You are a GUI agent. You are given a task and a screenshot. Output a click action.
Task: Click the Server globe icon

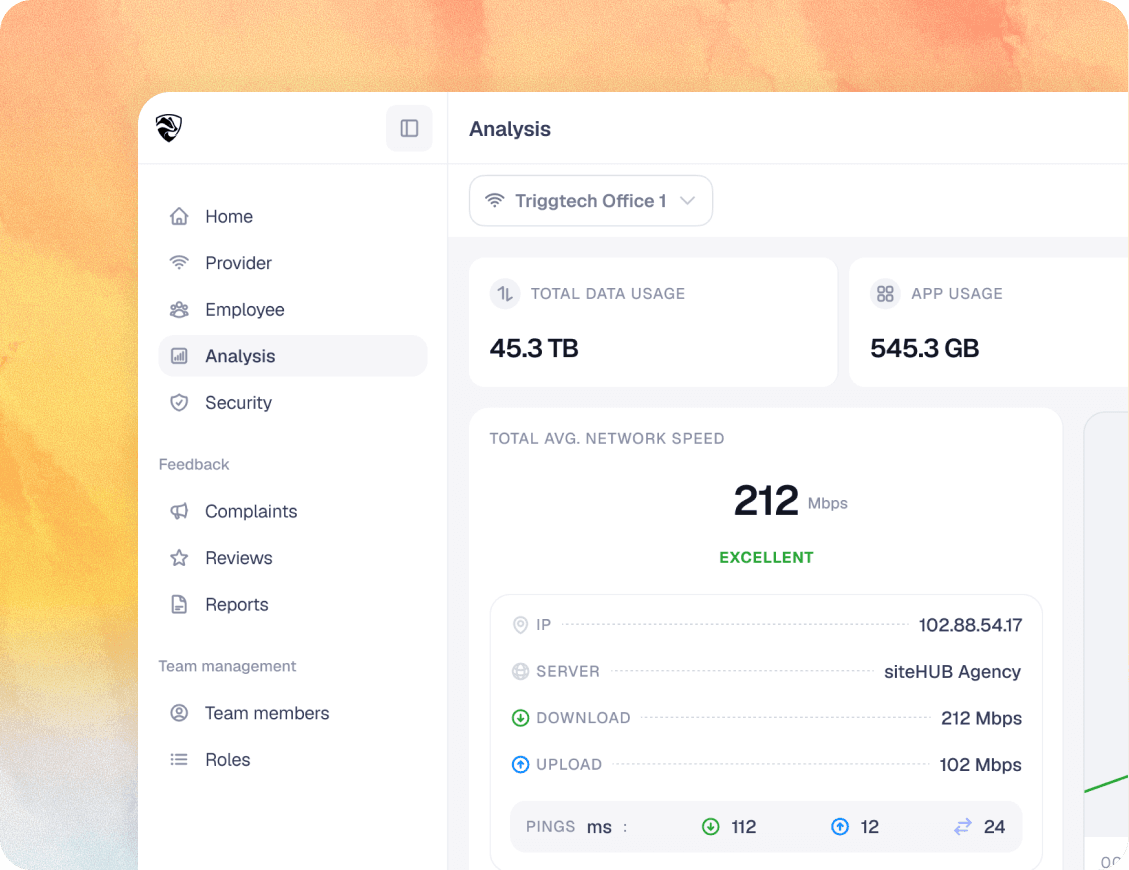tap(521, 671)
